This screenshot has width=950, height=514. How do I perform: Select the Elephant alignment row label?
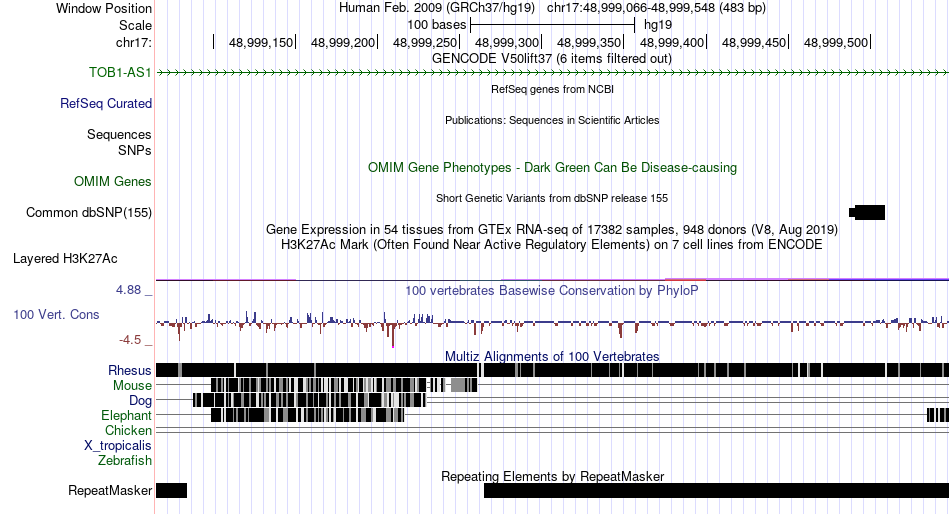point(126,415)
